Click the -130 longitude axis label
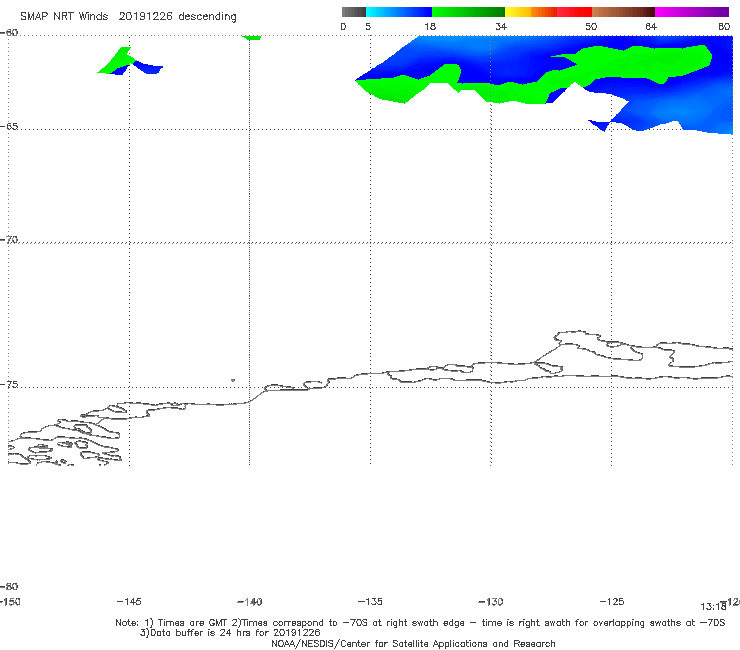Screen dimensions: 740x650 (491, 602)
